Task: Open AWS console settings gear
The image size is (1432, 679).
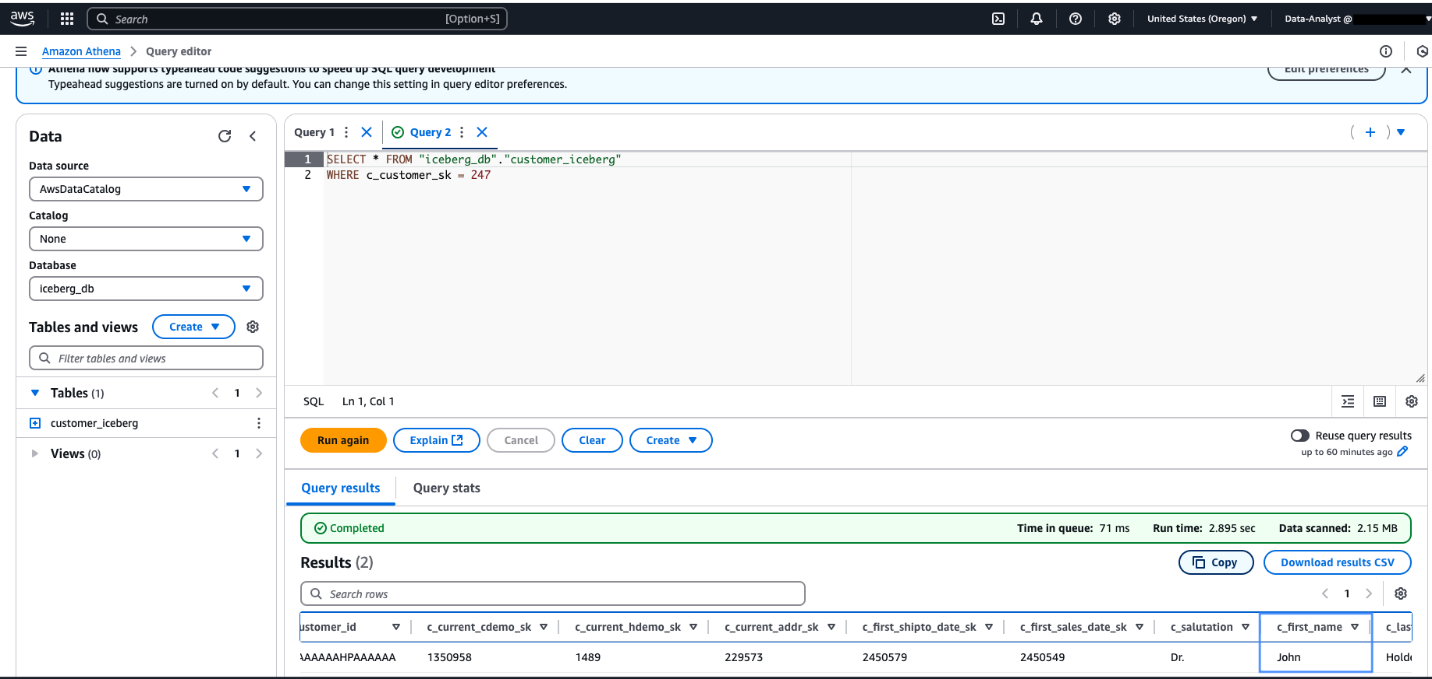Action: (x=1114, y=18)
